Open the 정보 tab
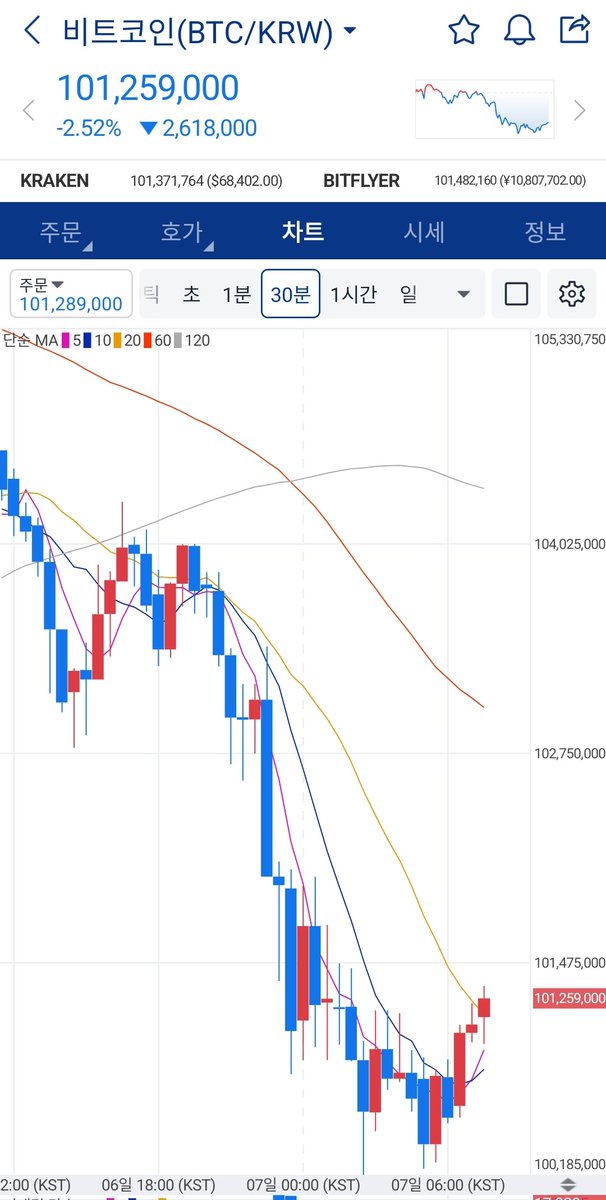Screen dimensions: 606x1200 [545, 232]
